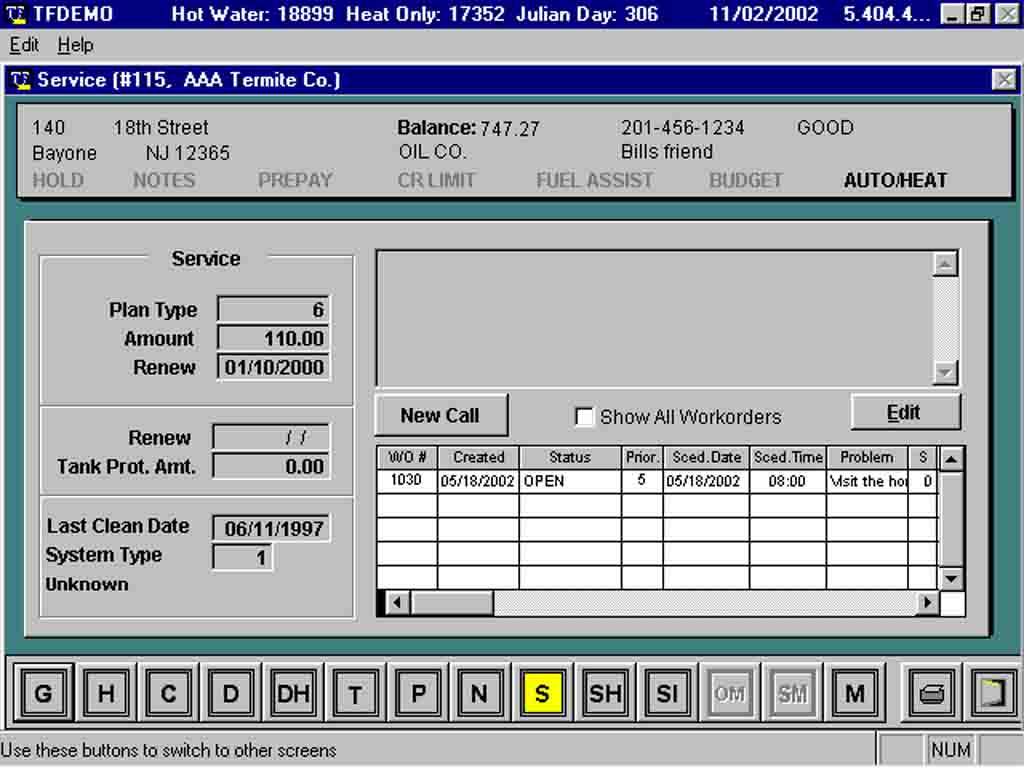Image resolution: width=1024 pixels, height=768 pixels.
Task: Open the N screen
Action: (479, 693)
